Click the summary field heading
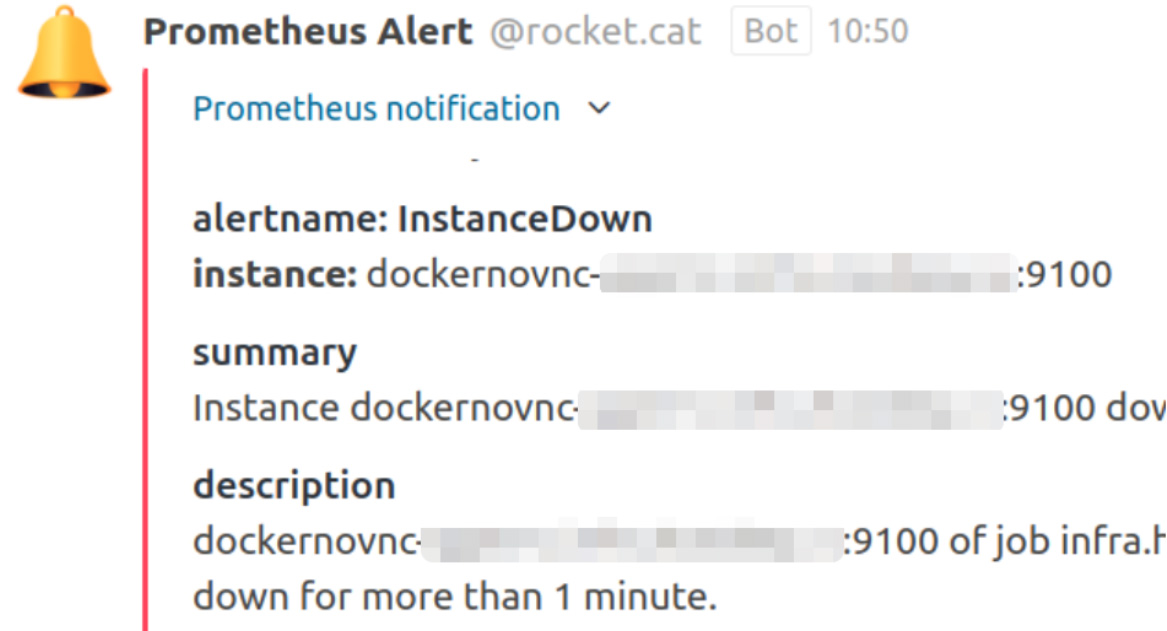This screenshot has height=631, width=1167. click(274, 352)
